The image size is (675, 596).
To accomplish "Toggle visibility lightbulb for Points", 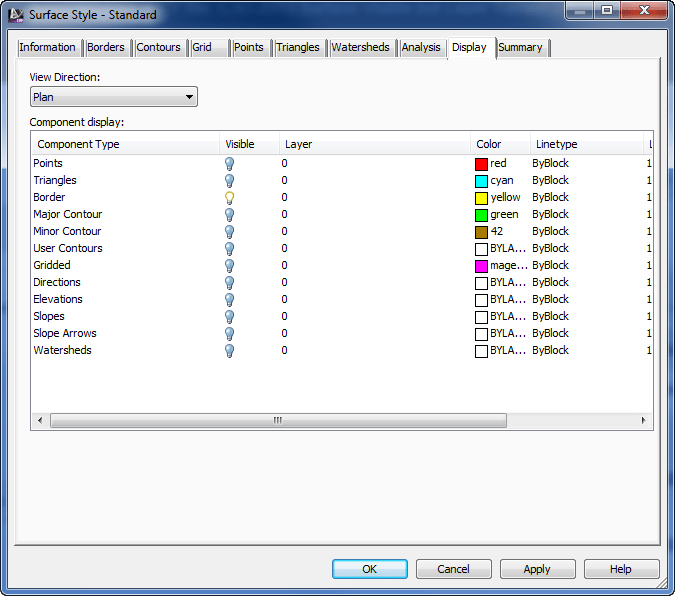I will 229,164.
